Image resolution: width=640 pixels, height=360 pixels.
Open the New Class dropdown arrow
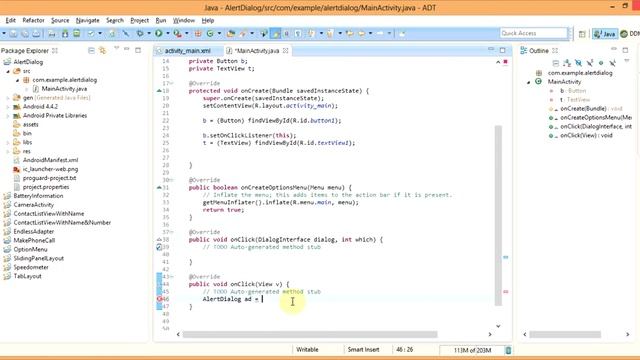pos(219,33)
